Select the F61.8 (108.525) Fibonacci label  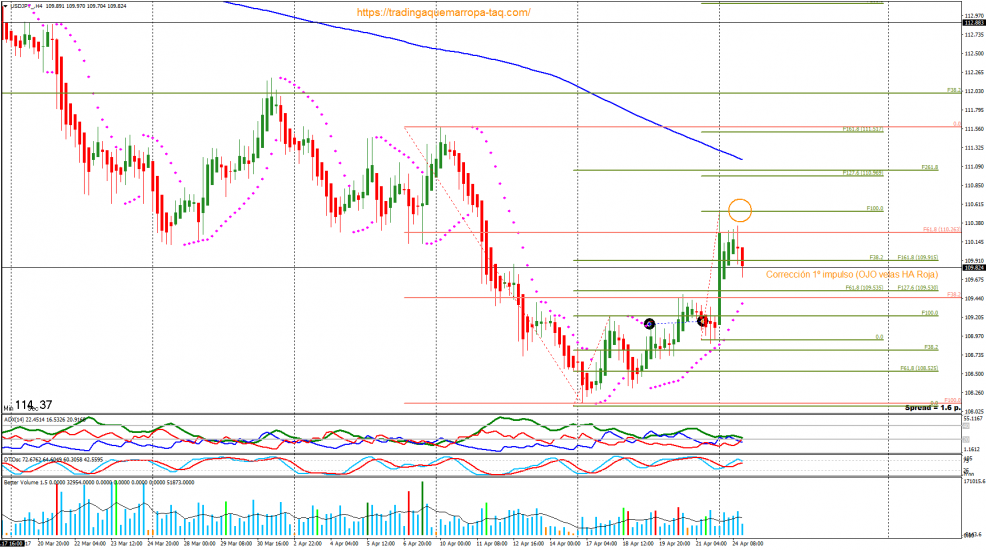[917, 368]
